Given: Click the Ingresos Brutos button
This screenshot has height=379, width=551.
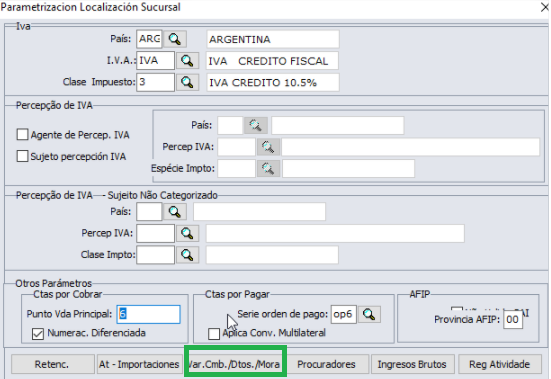Looking at the screenshot, I should point(412,364).
